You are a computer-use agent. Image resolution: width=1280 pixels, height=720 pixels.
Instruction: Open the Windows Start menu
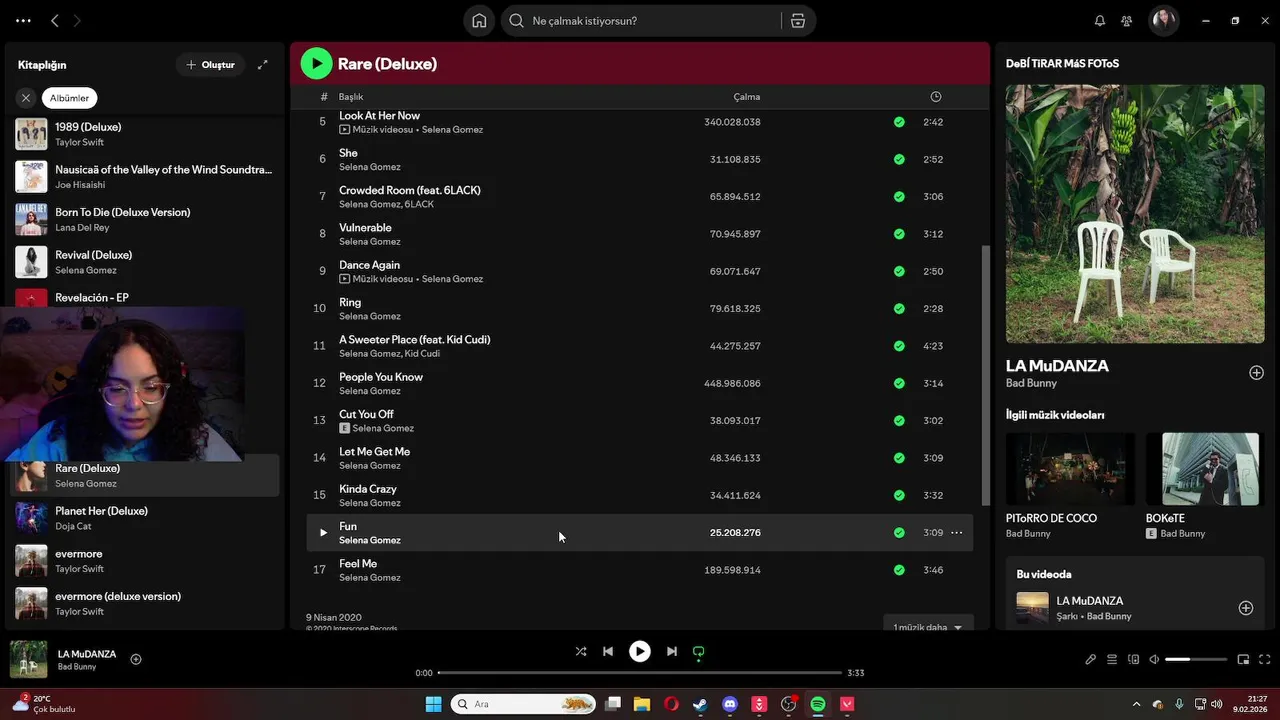click(433, 704)
